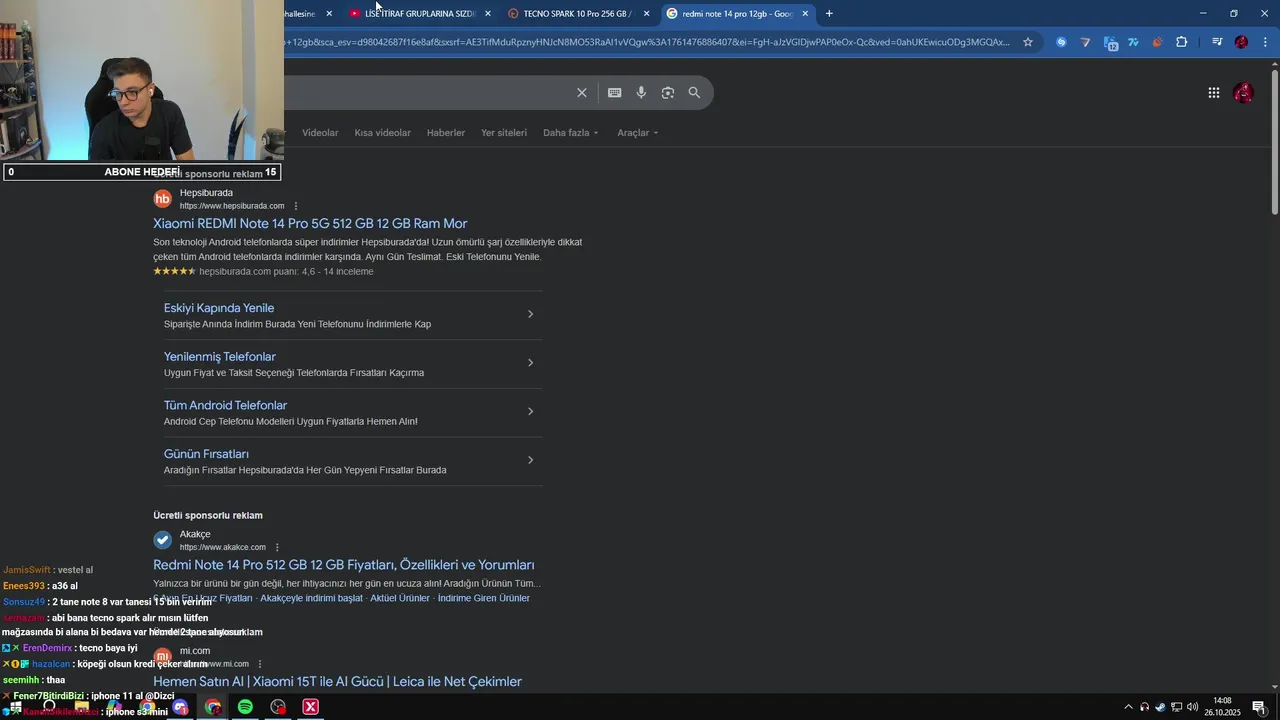Open the headset tray icon
1280x720 pixels.
coord(1144,707)
